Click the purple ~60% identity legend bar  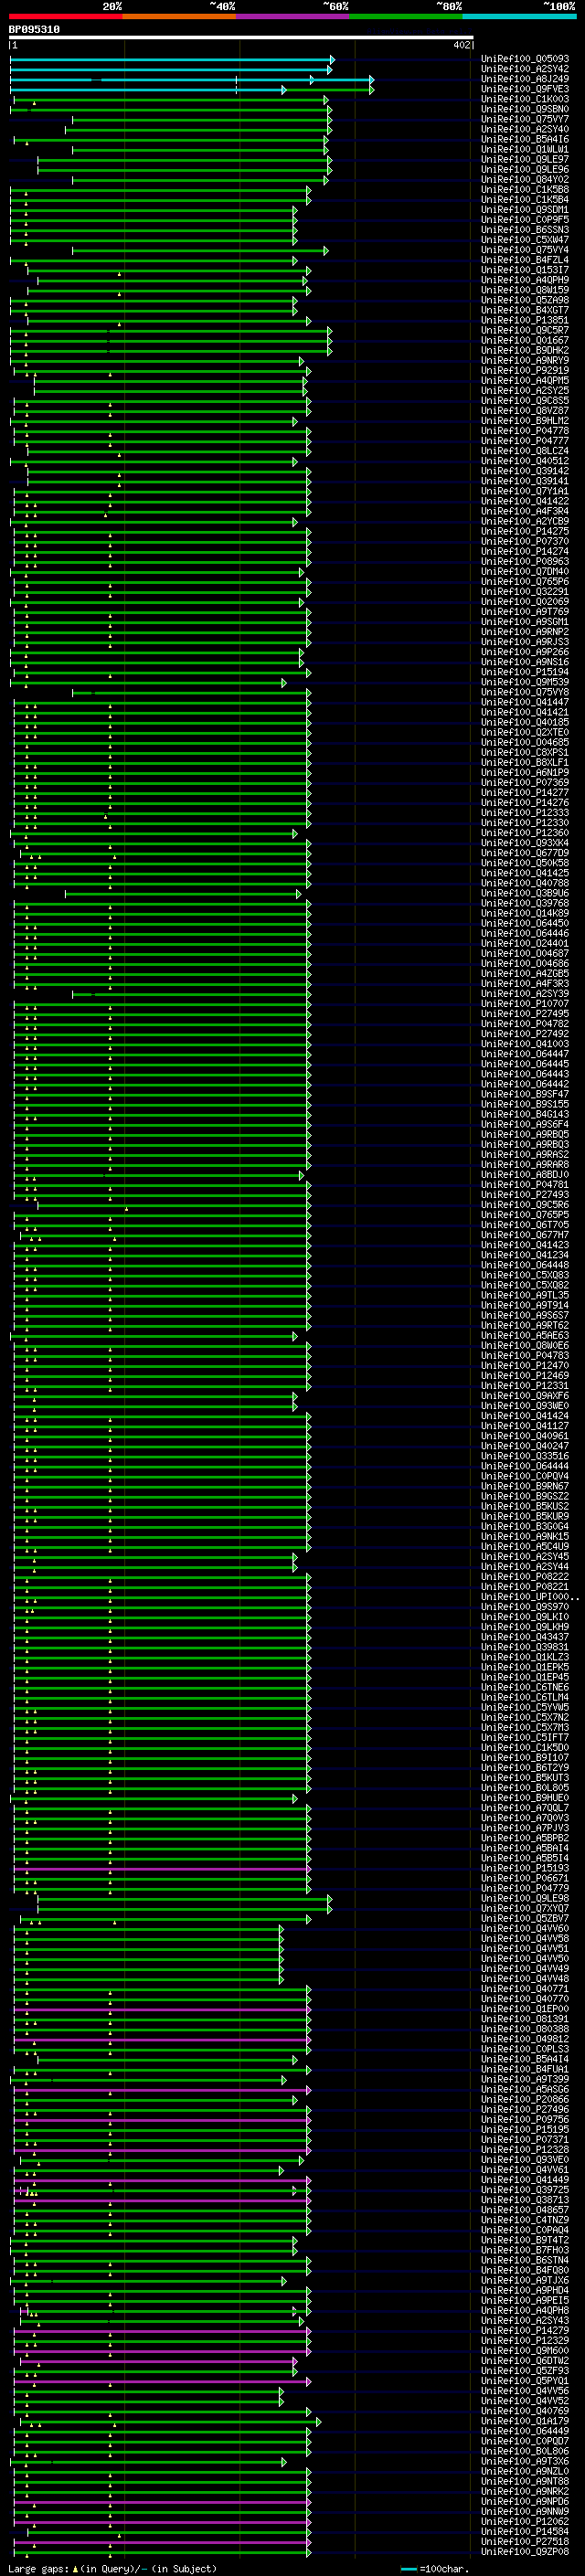pos(293,16)
